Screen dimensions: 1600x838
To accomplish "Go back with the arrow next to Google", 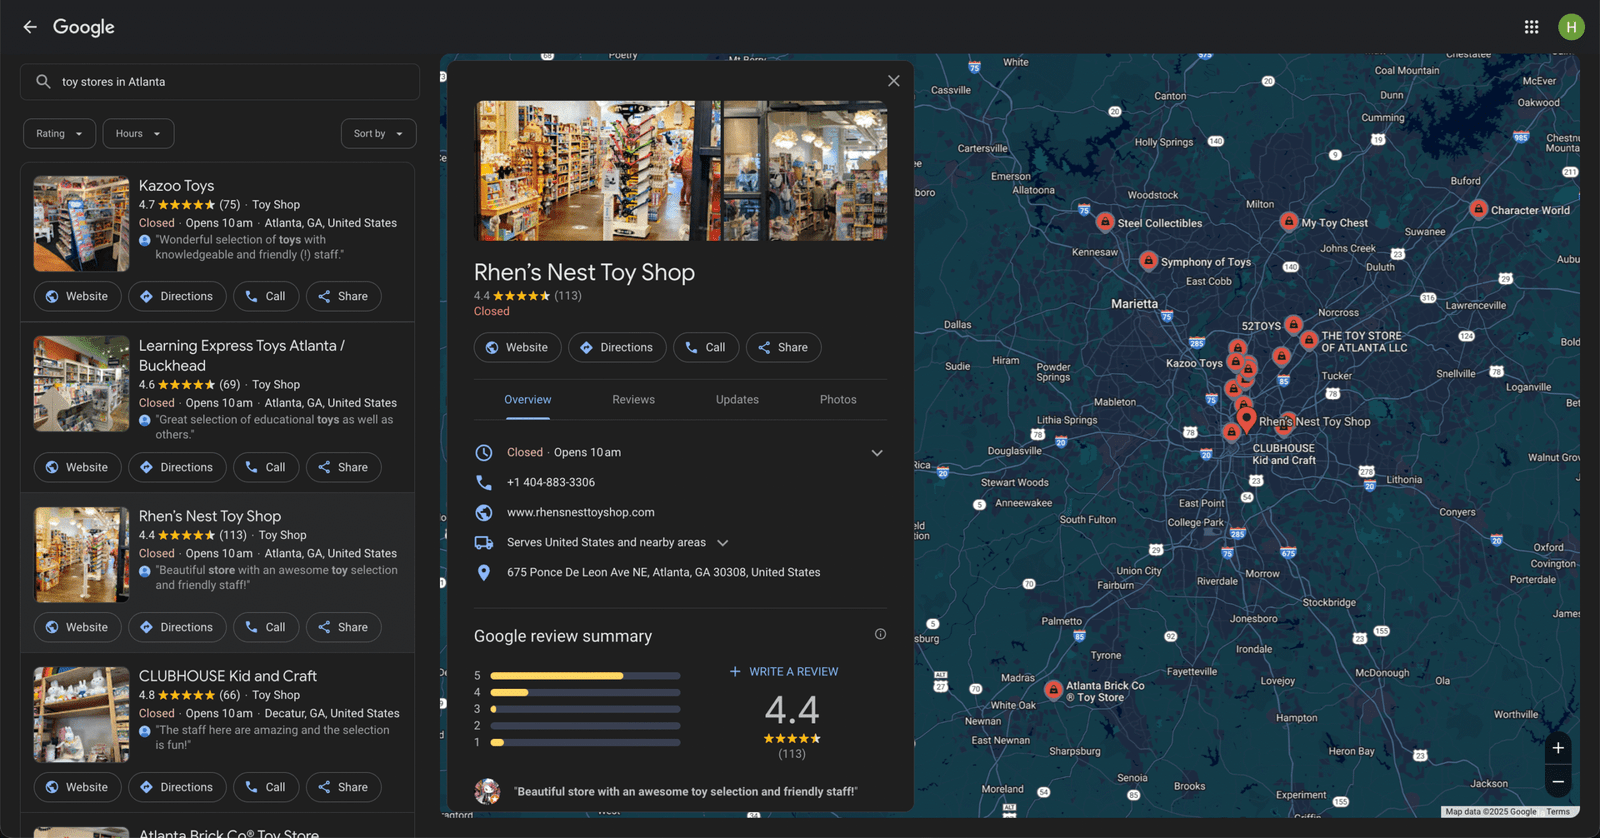I will [x=30, y=27].
